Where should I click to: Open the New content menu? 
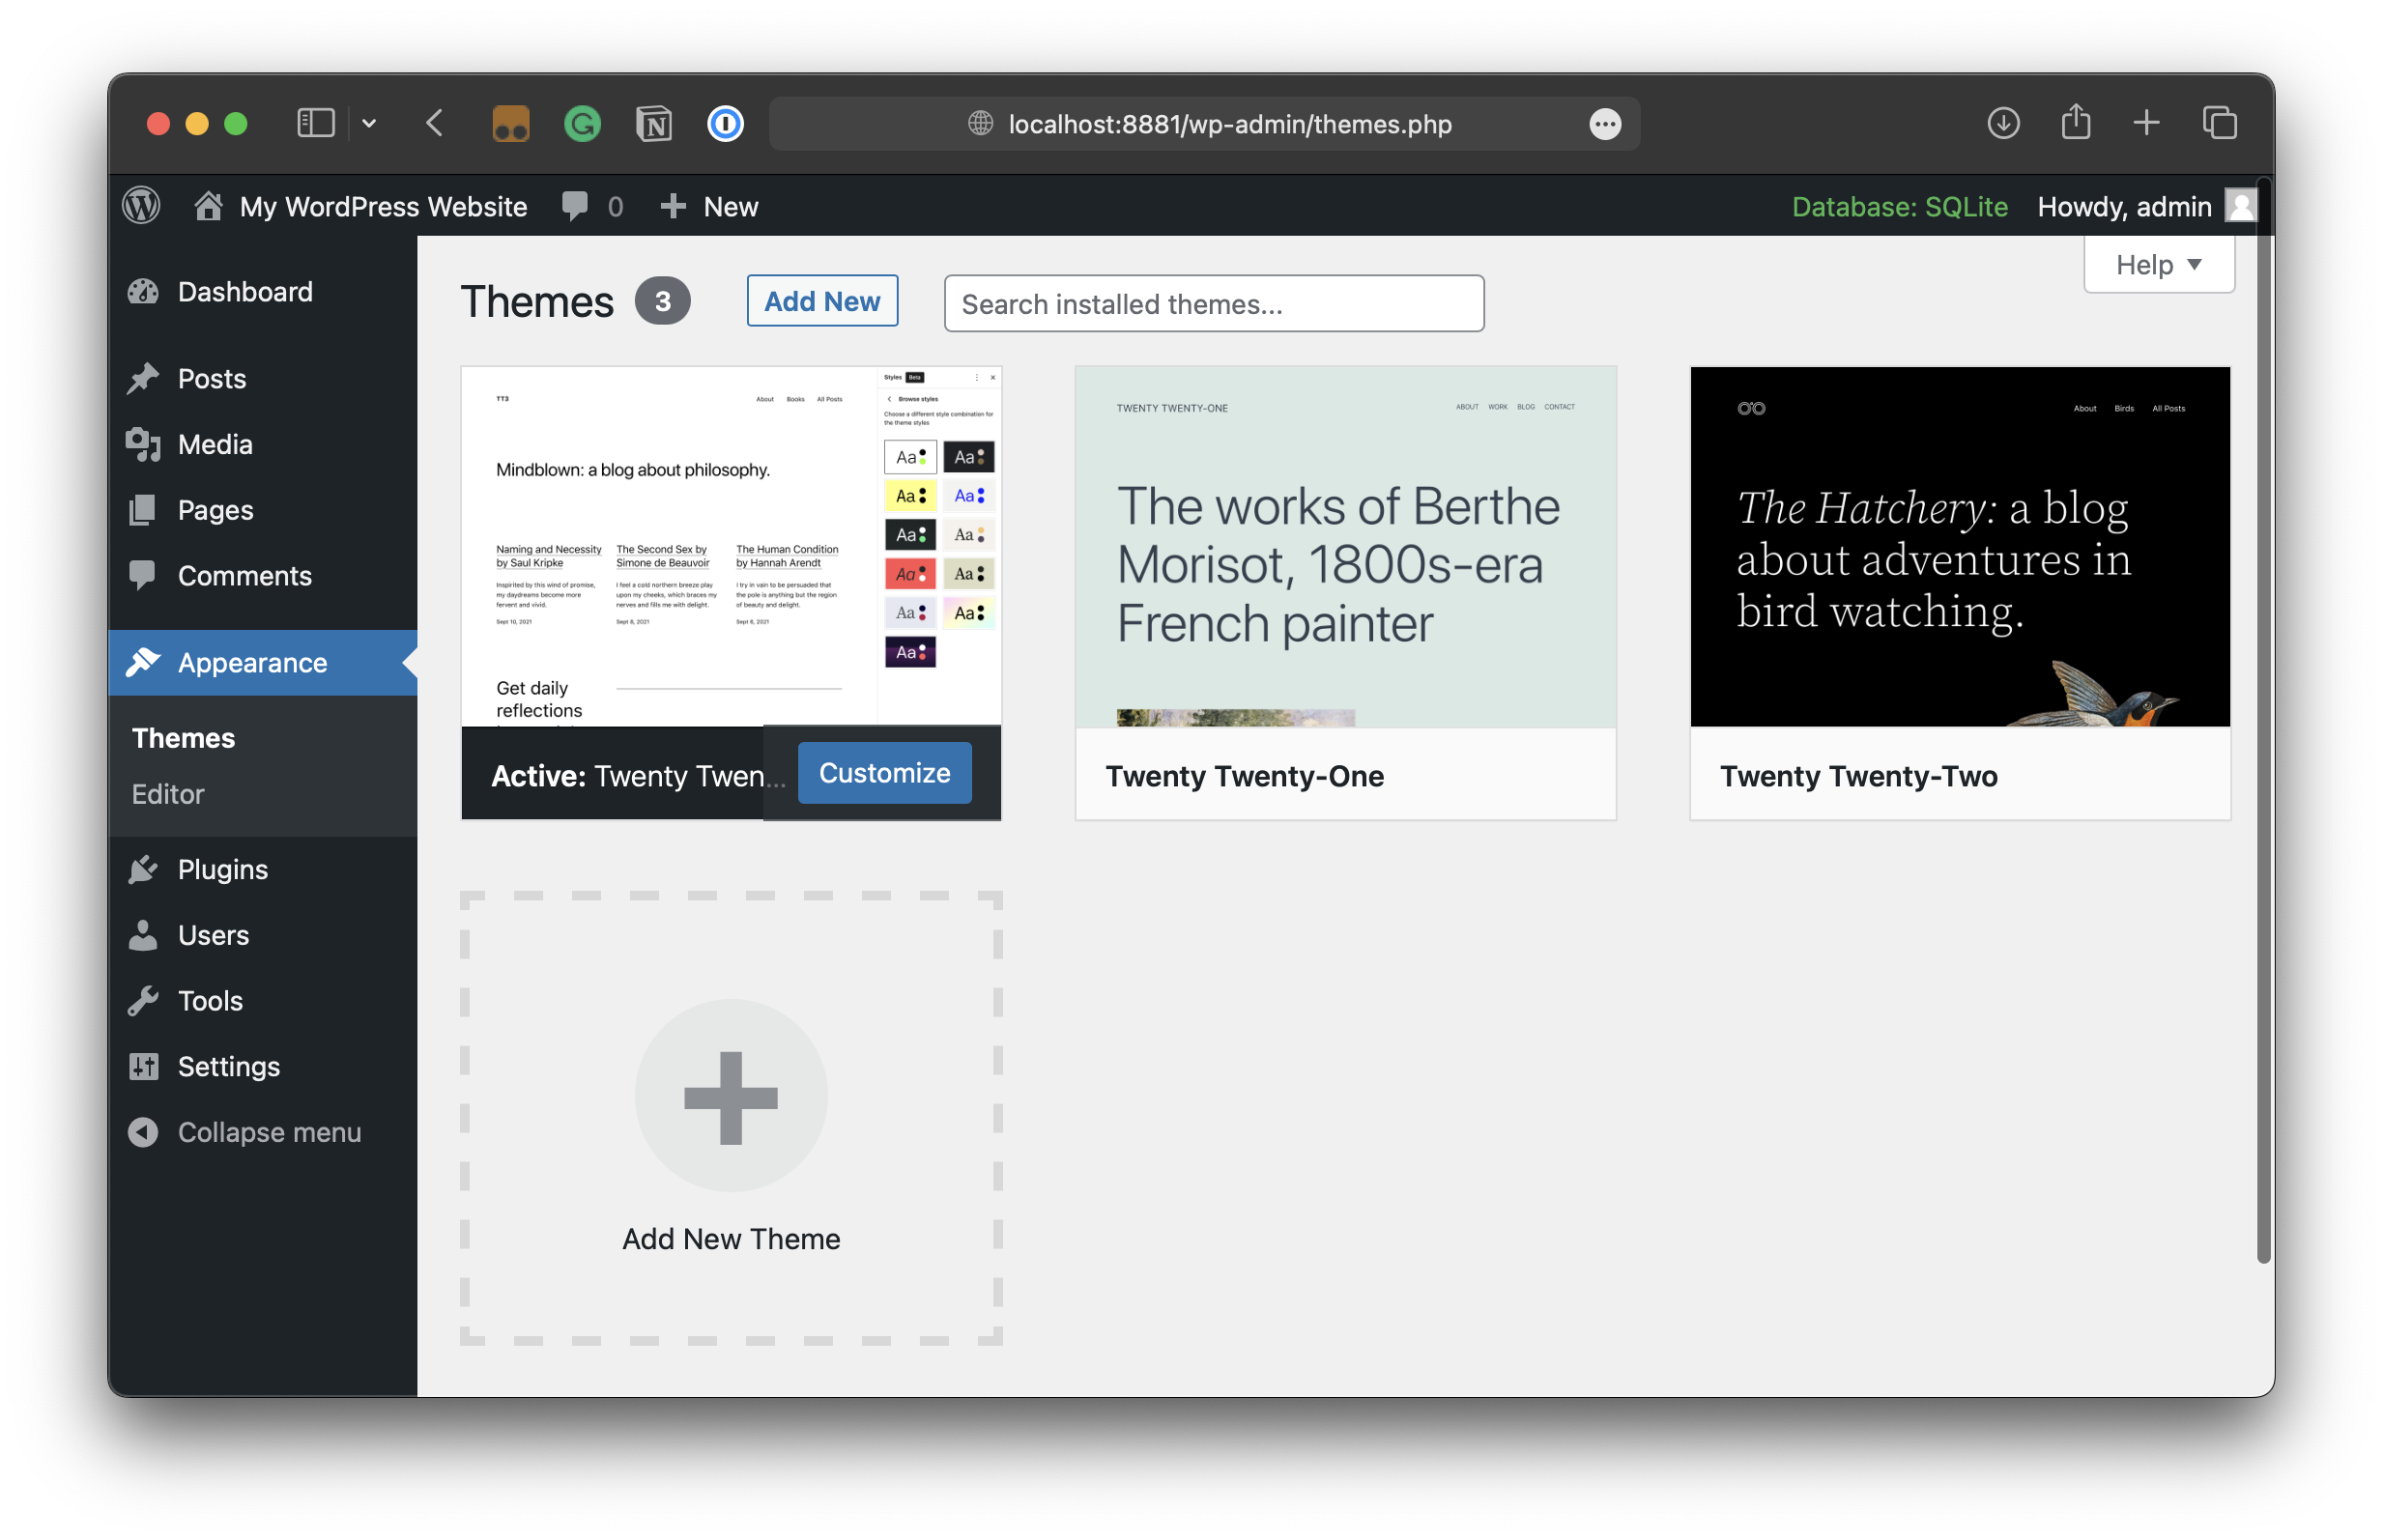(x=709, y=206)
